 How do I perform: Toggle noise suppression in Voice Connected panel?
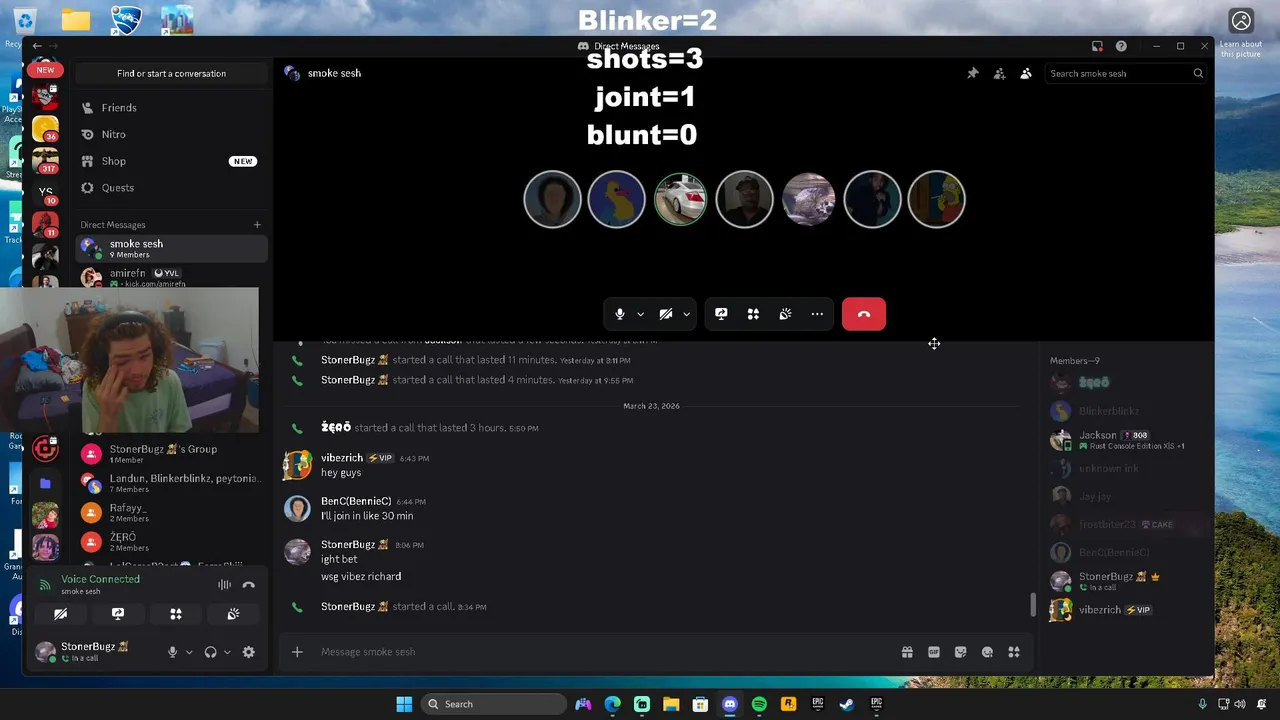pos(224,585)
